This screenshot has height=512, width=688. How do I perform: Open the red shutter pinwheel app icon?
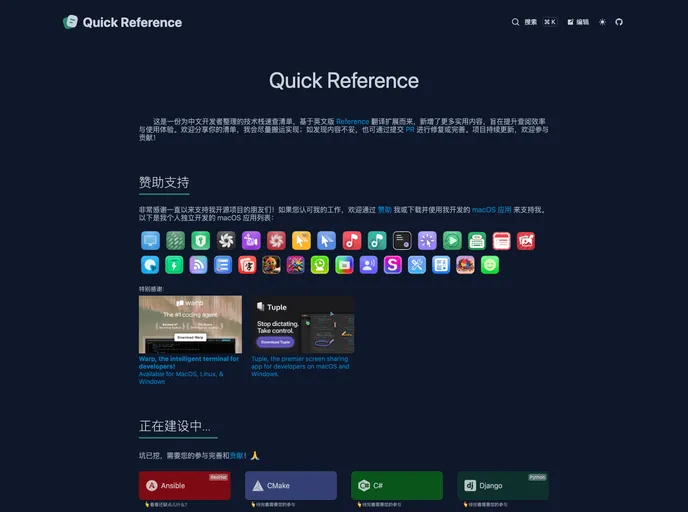point(276,241)
